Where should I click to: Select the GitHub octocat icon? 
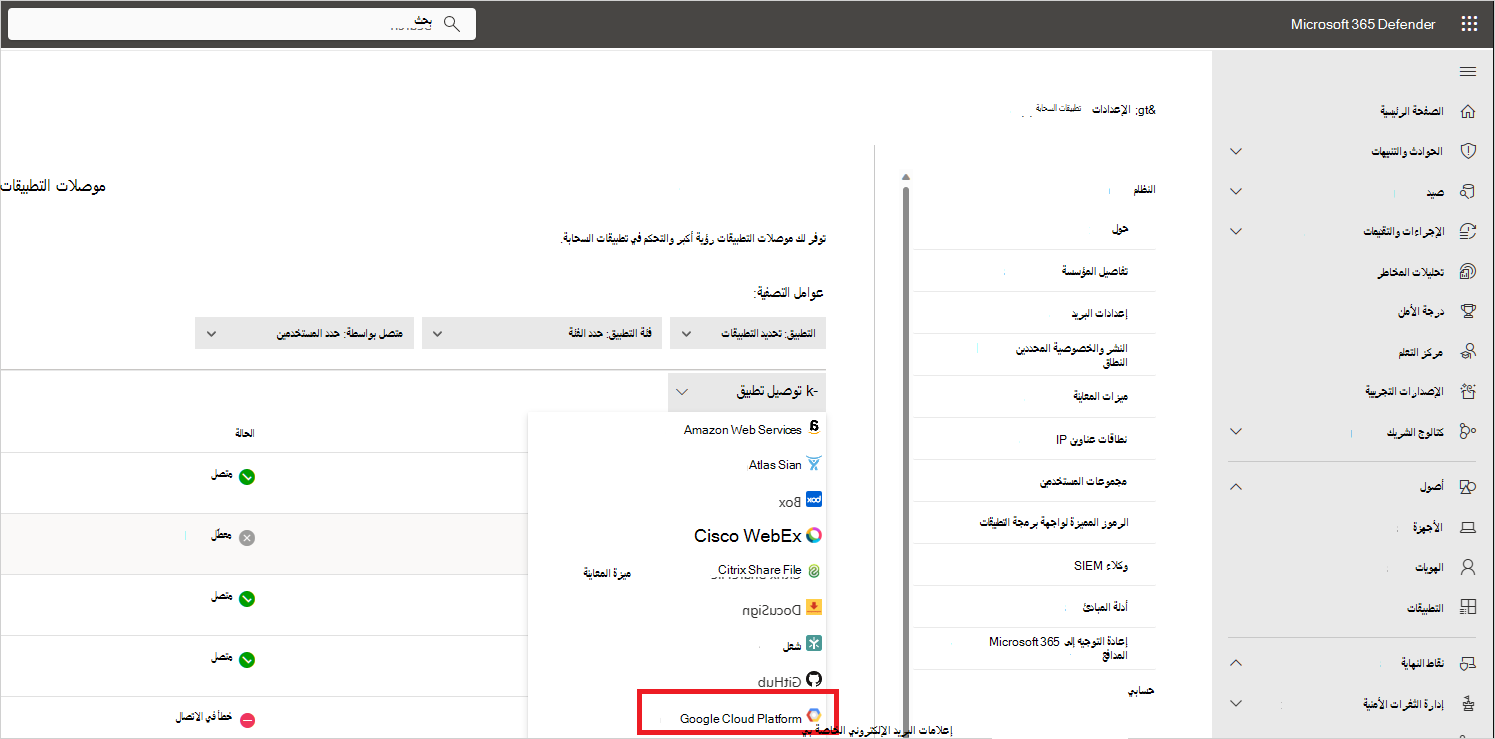[814, 680]
